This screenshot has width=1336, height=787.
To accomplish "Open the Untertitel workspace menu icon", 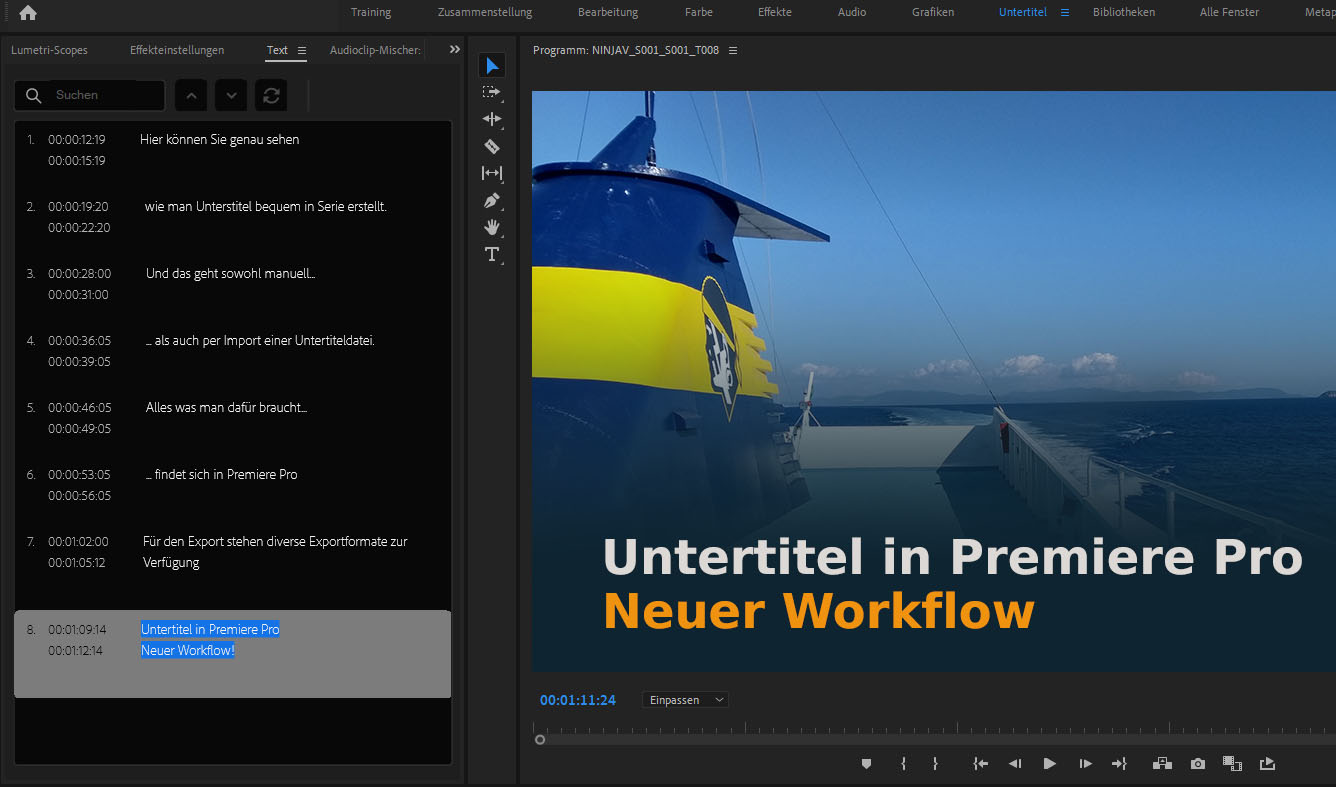I will [1065, 12].
